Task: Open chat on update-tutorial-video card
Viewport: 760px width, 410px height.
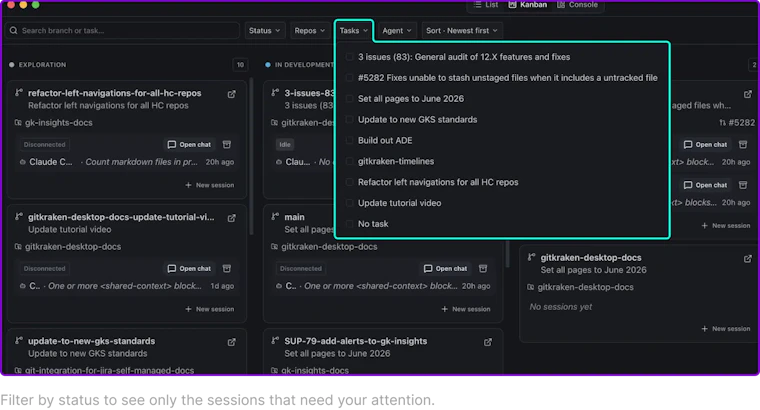Action: coord(190,268)
